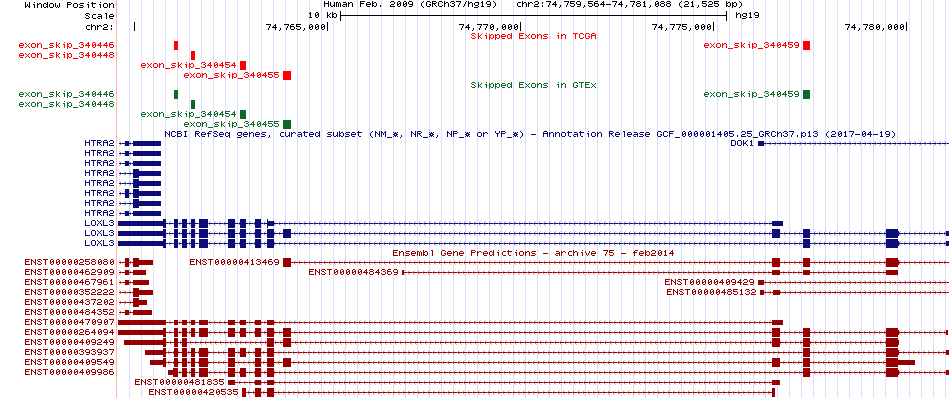
Task: Select transcript ENST00000409986
Action: coord(70,372)
